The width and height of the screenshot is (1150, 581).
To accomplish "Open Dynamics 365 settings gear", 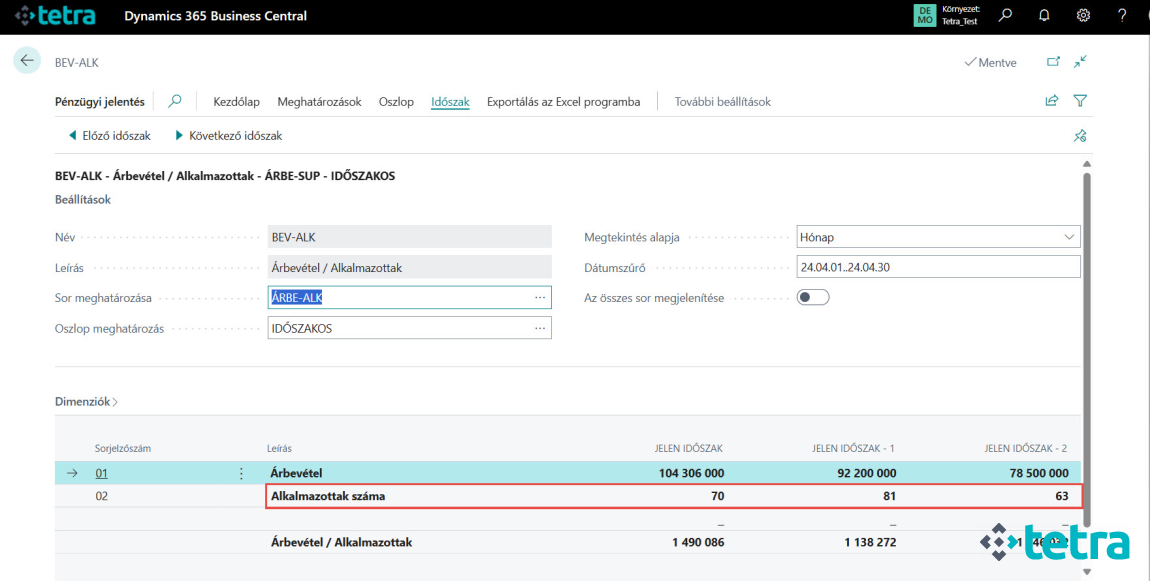I will coord(1082,15).
